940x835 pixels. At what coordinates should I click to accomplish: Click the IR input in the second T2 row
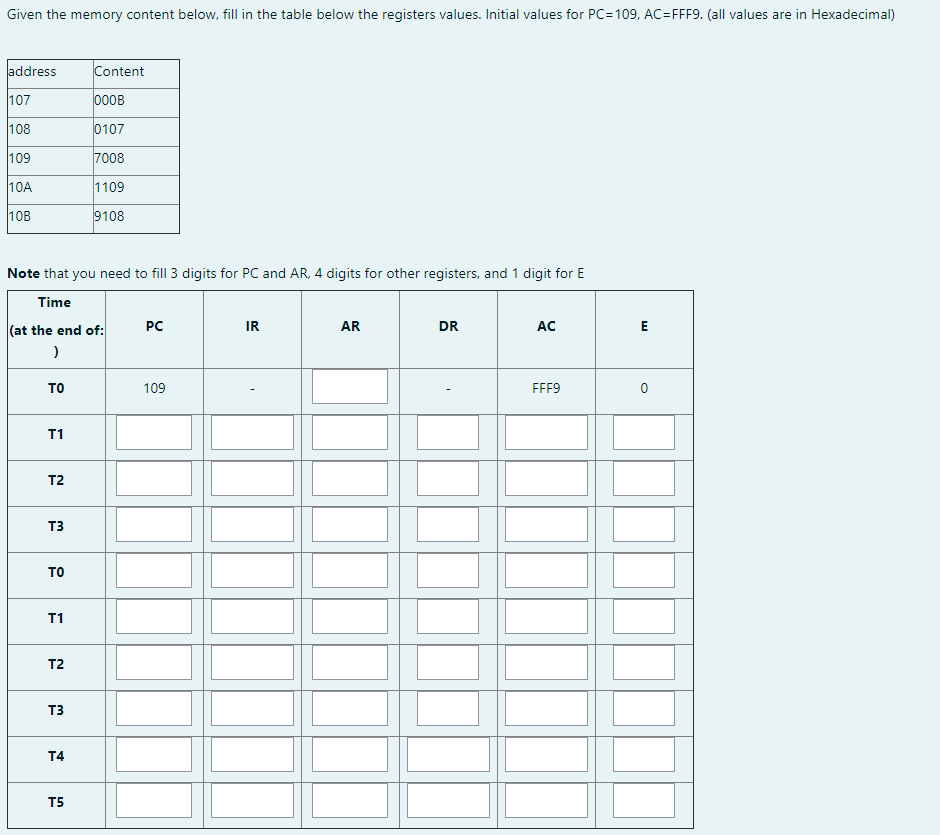[252, 662]
